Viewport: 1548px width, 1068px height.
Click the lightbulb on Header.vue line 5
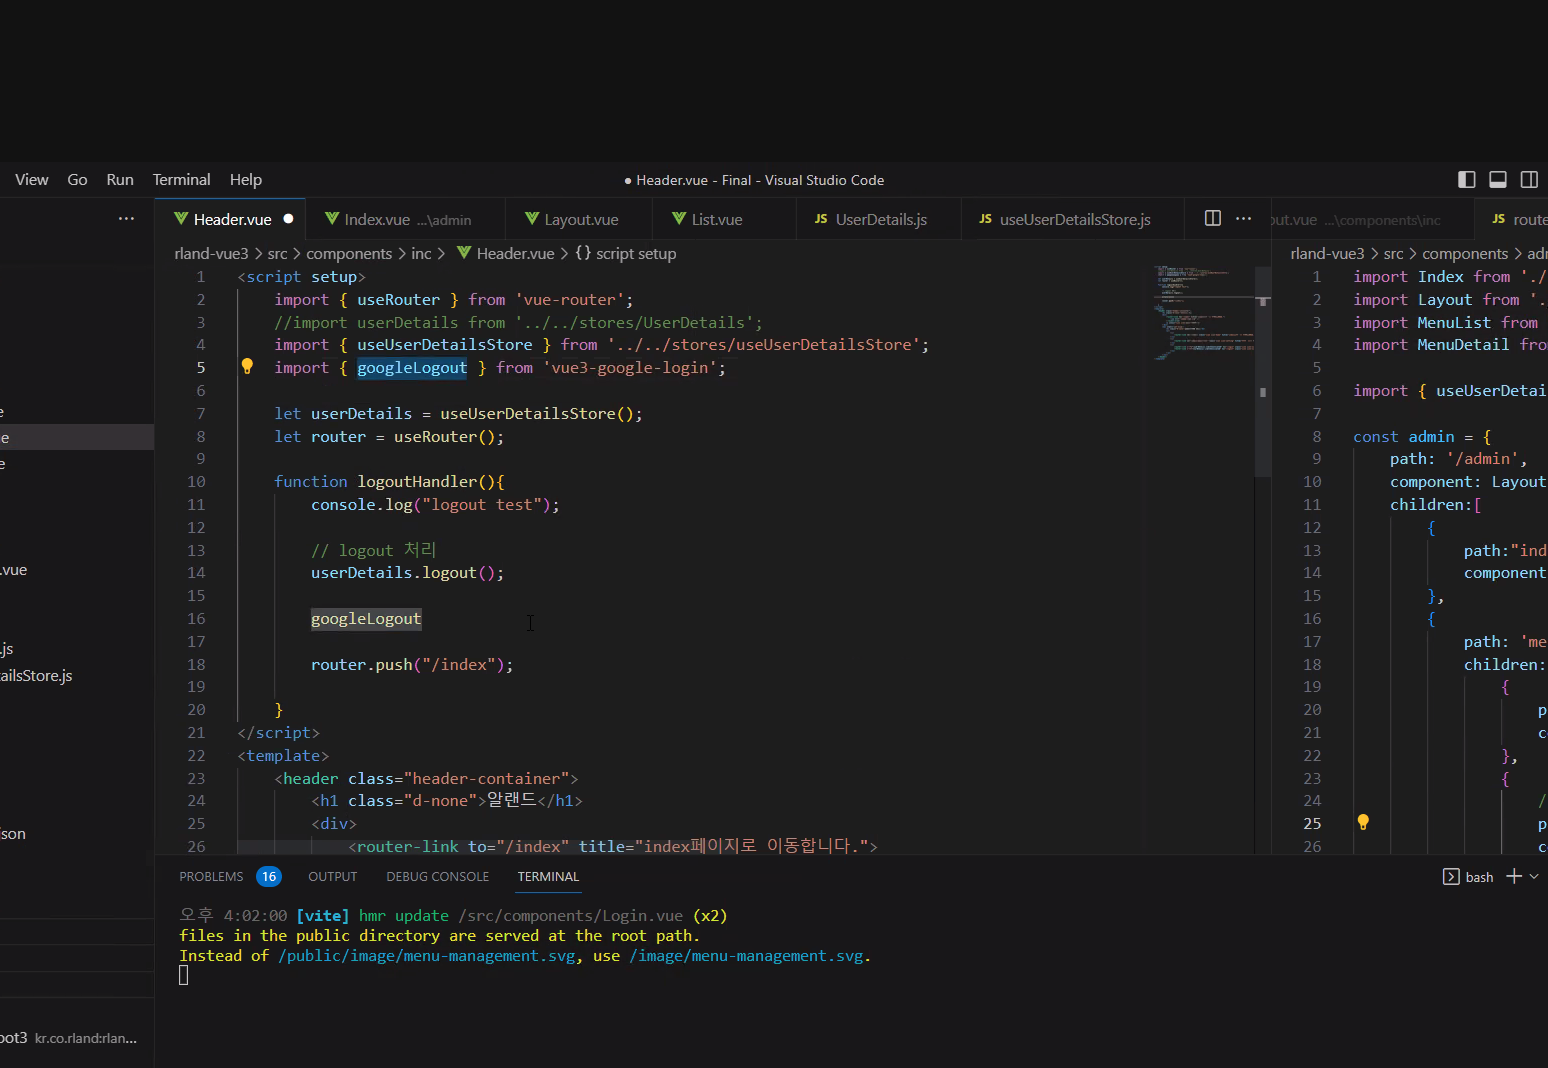tap(247, 367)
